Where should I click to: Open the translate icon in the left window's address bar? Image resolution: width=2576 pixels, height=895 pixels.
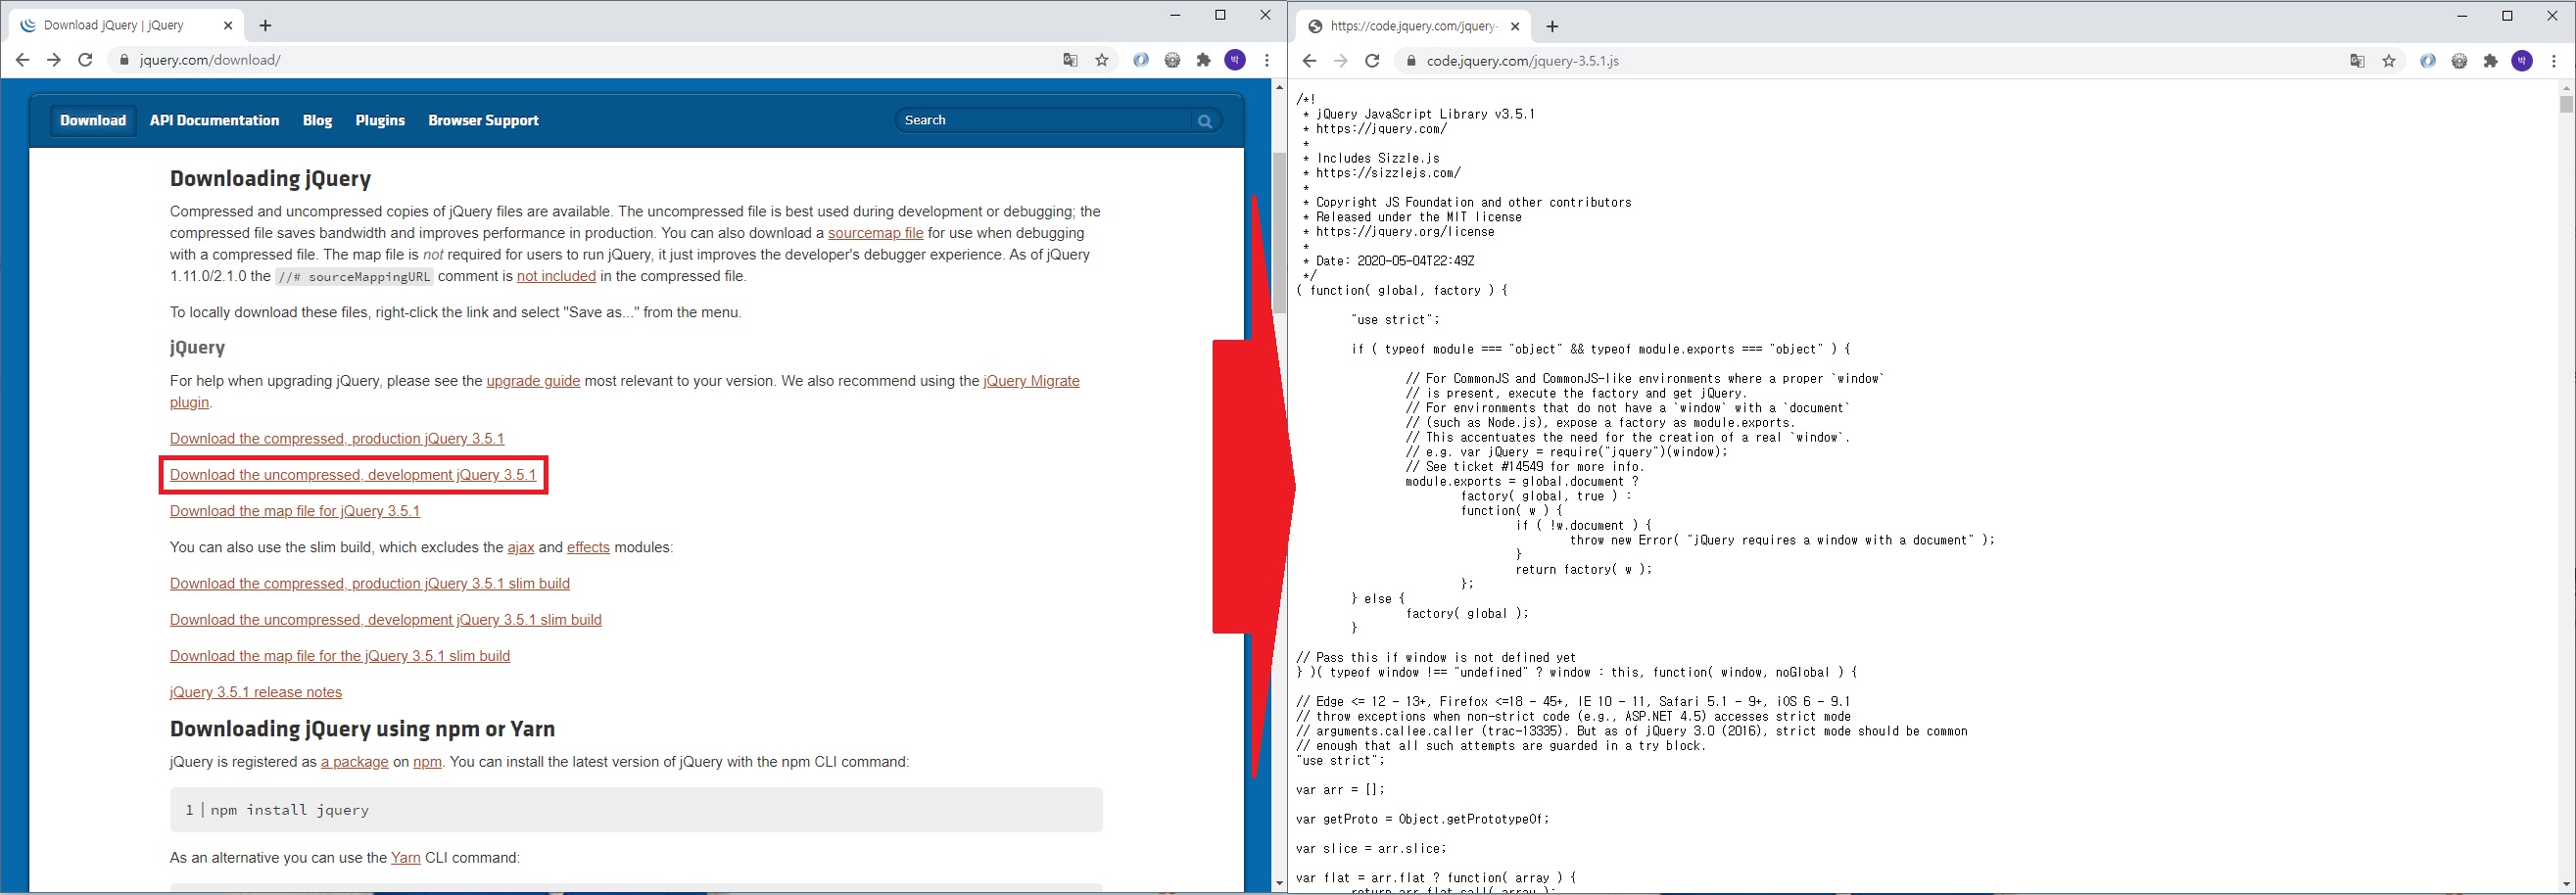click(x=1070, y=60)
